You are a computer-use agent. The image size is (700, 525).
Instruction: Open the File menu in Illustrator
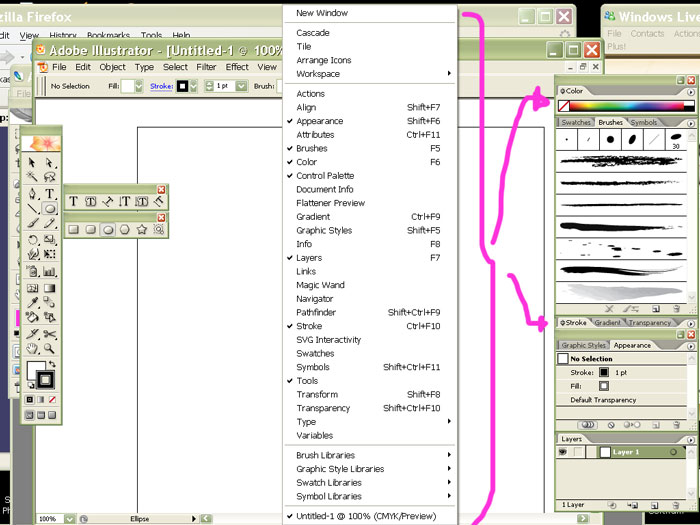point(59,67)
